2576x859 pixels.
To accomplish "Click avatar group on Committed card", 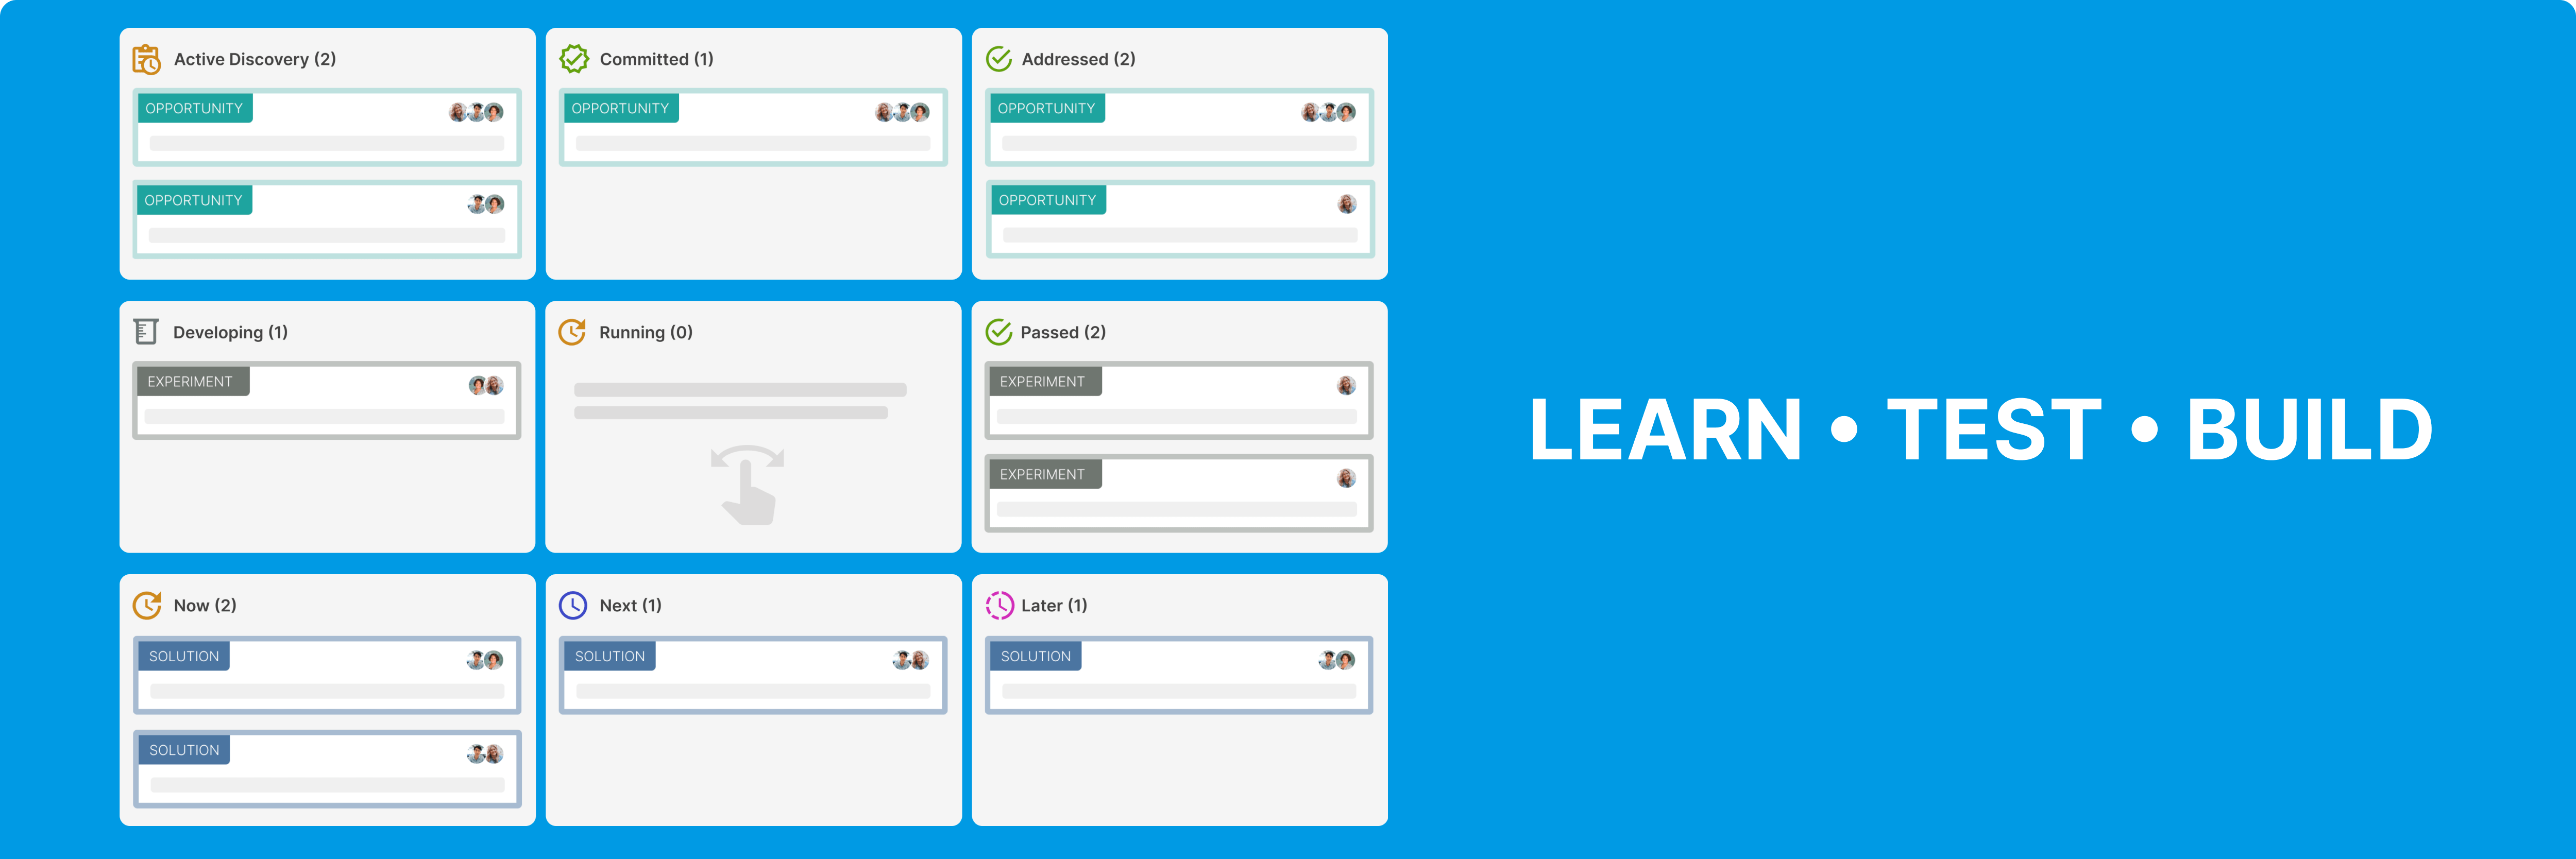I will (899, 112).
